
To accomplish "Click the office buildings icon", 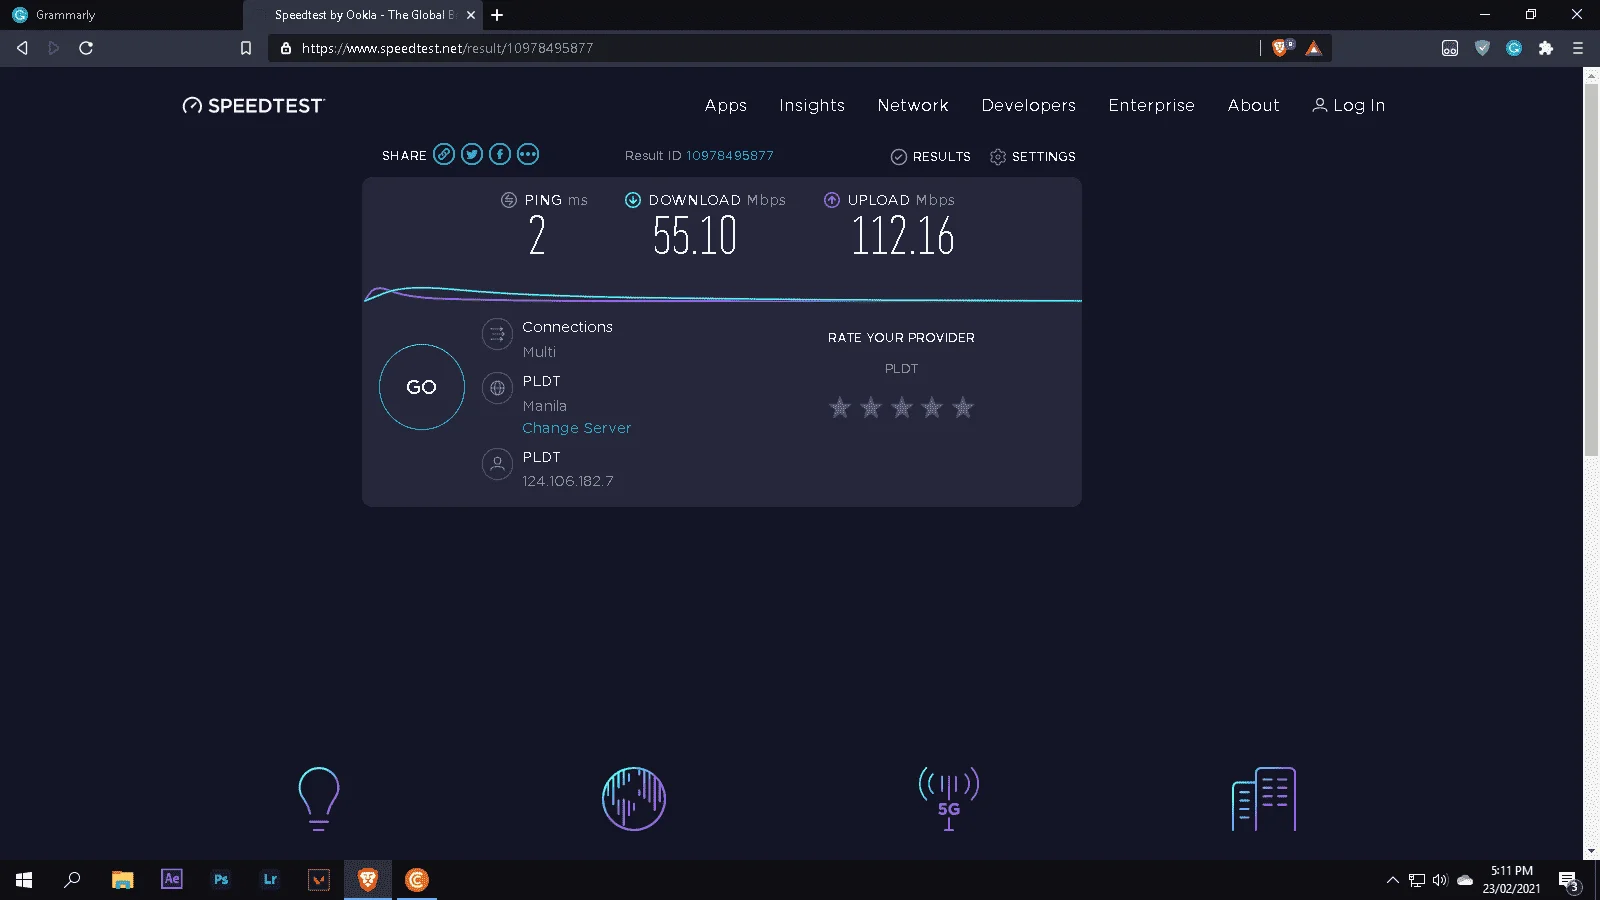I will [x=1264, y=799].
